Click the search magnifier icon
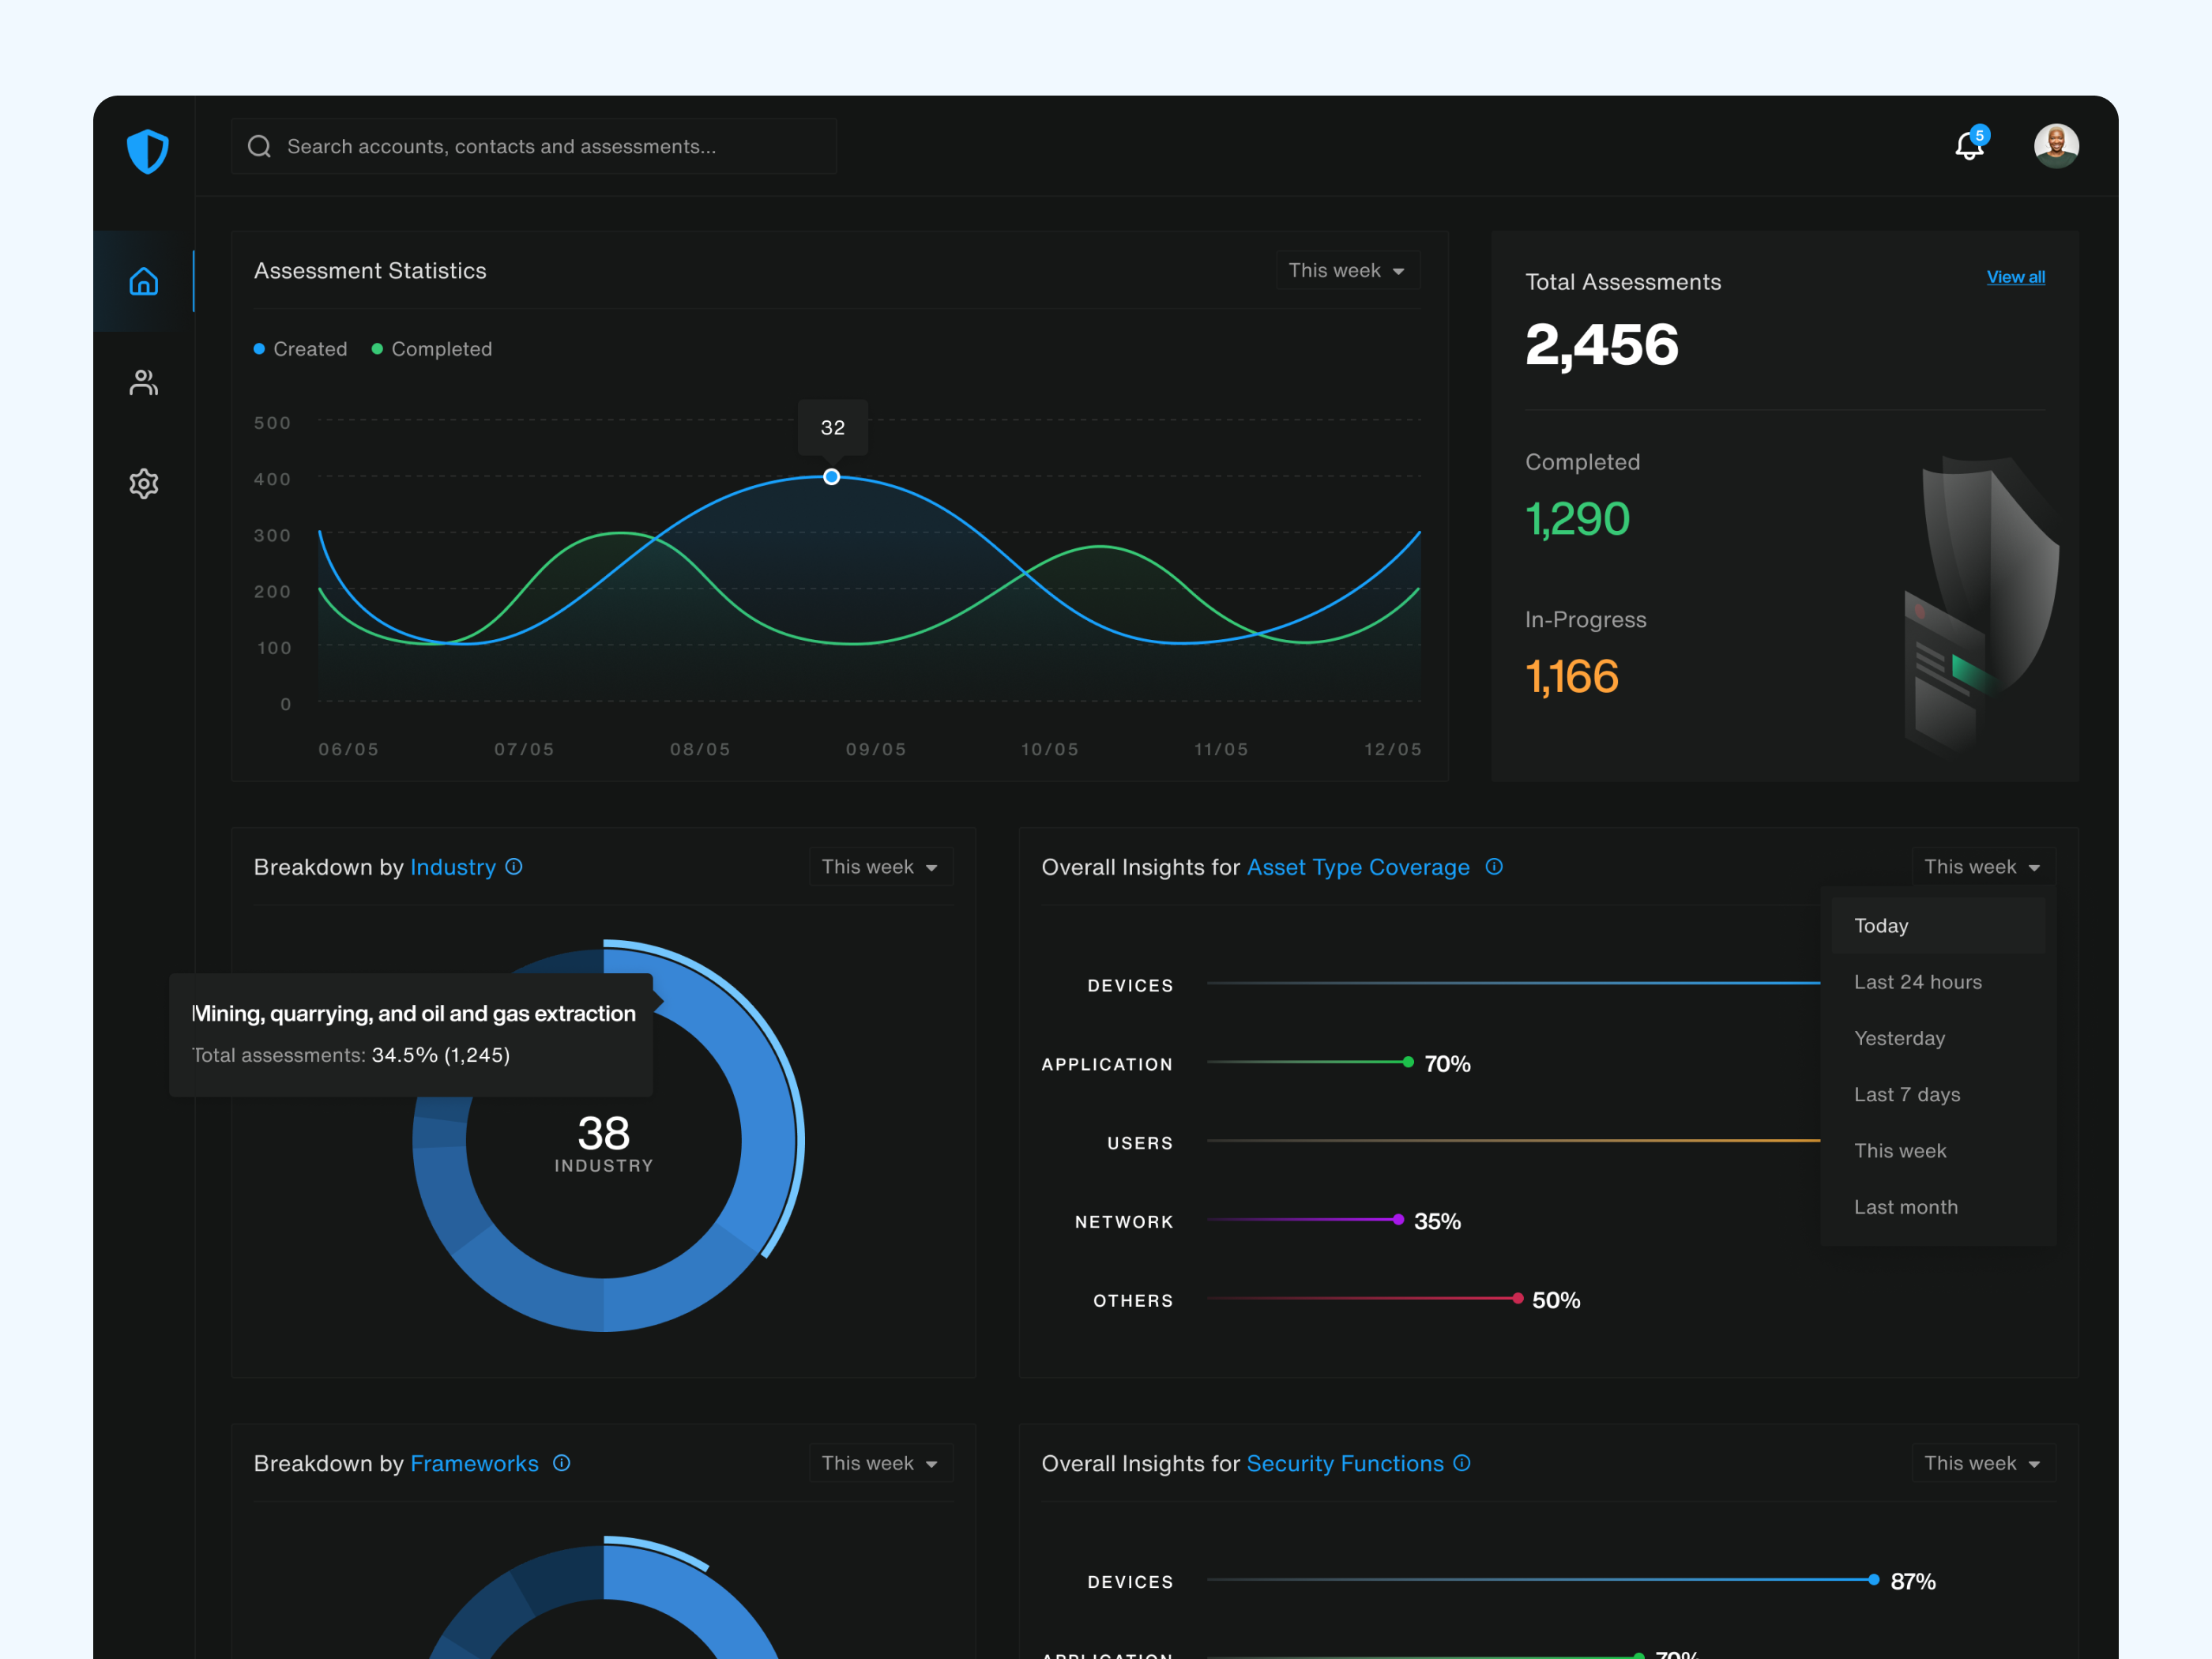Viewport: 2212px width, 1659px height. click(259, 146)
